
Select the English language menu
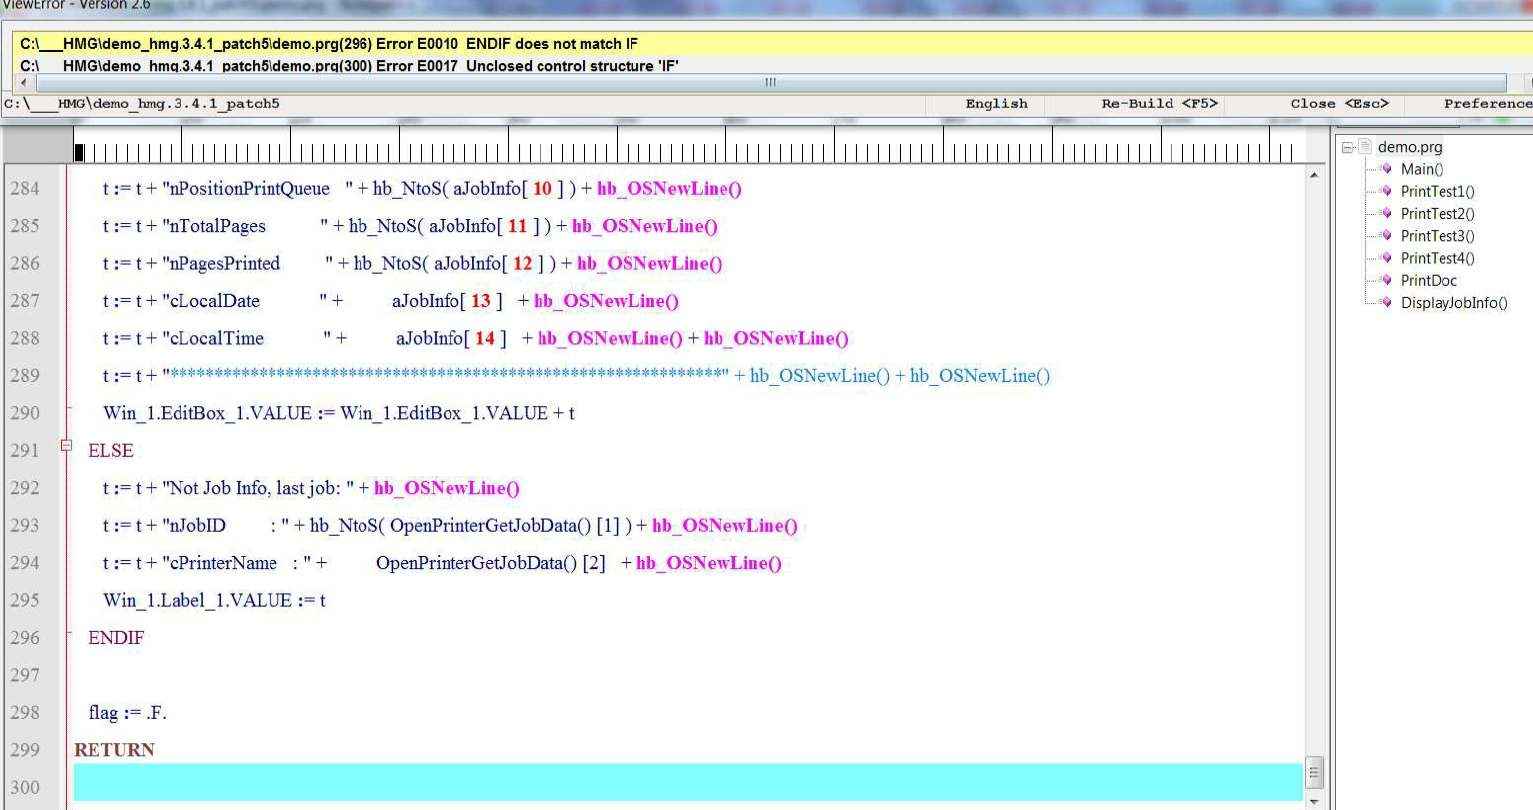pyautogui.click(x=996, y=104)
